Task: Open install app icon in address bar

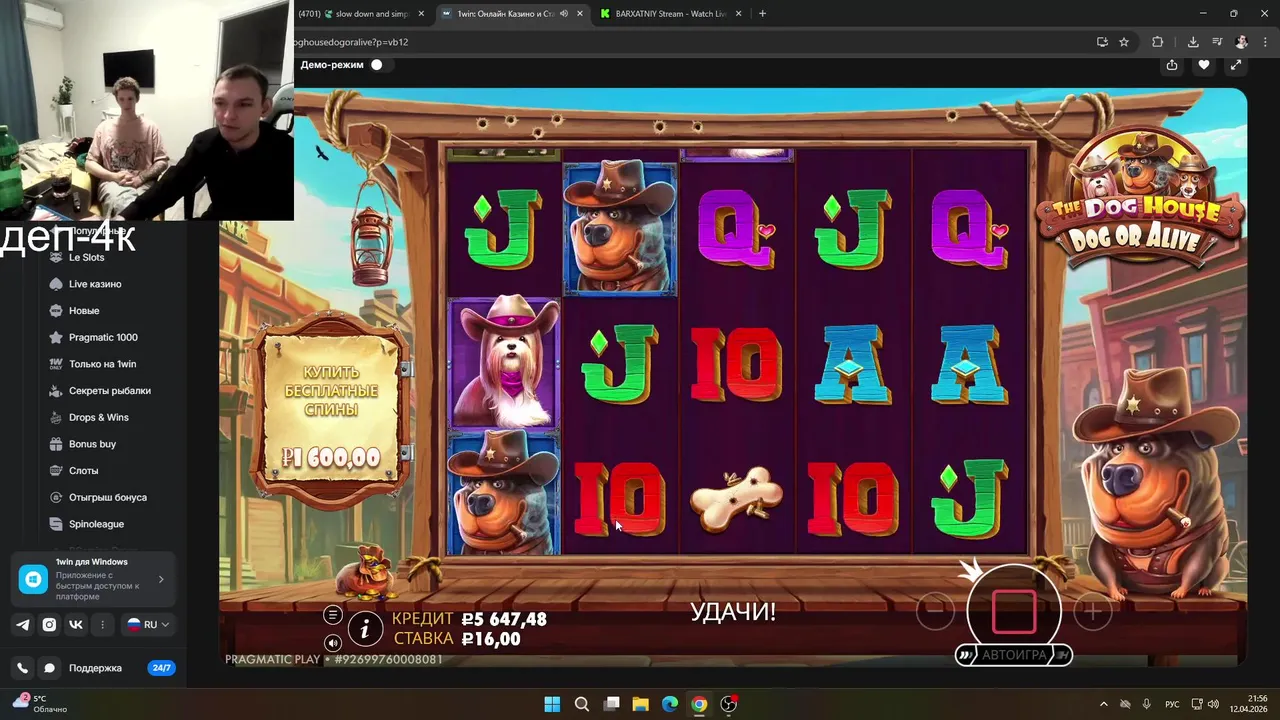Action: pyautogui.click(x=1102, y=42)
